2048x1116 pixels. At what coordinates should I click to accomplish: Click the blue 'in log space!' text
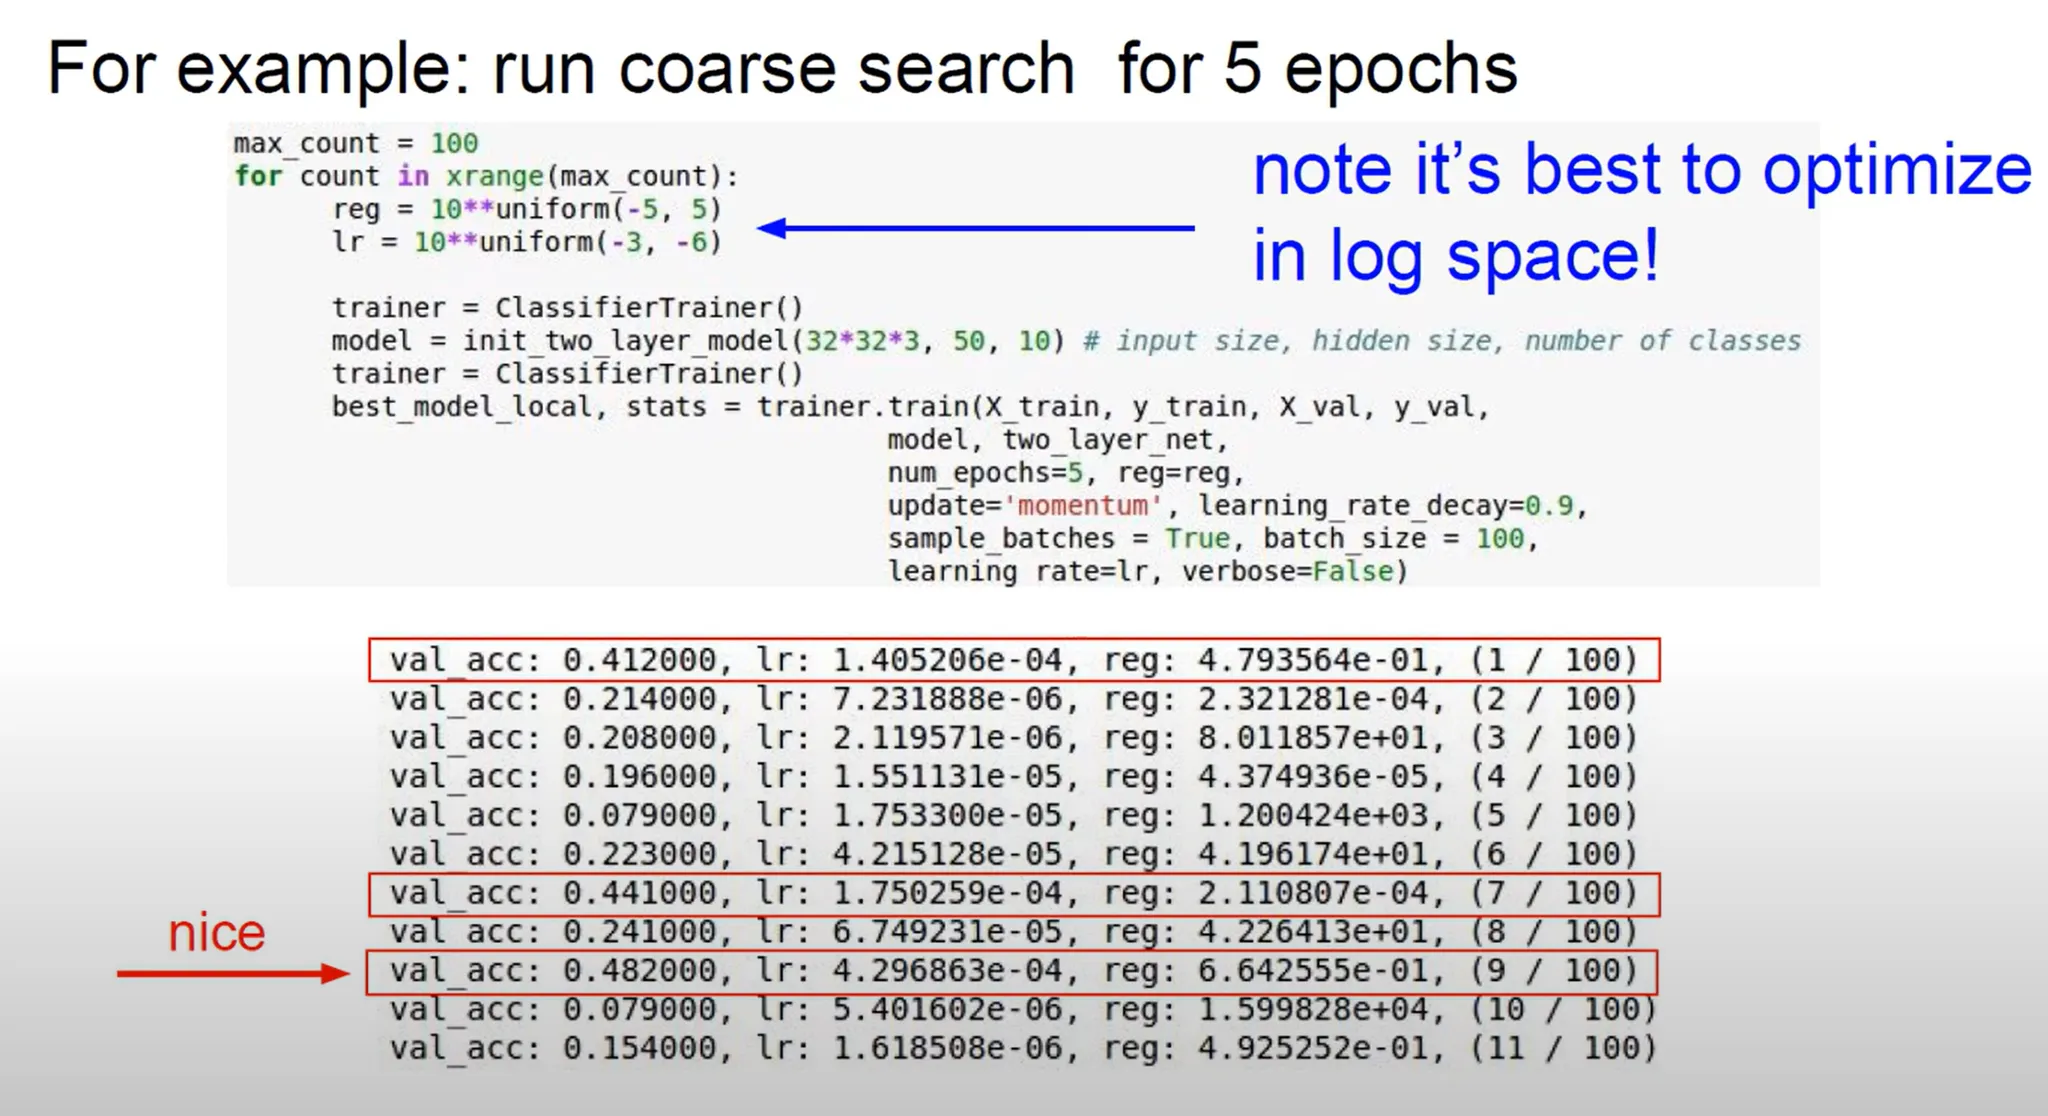pyautogui.click(x=1455, y=256)
